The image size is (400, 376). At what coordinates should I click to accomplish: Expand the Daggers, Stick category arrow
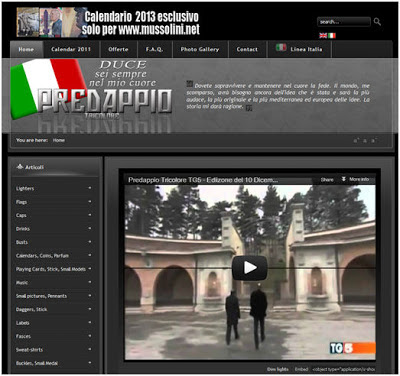pos(90,309)
